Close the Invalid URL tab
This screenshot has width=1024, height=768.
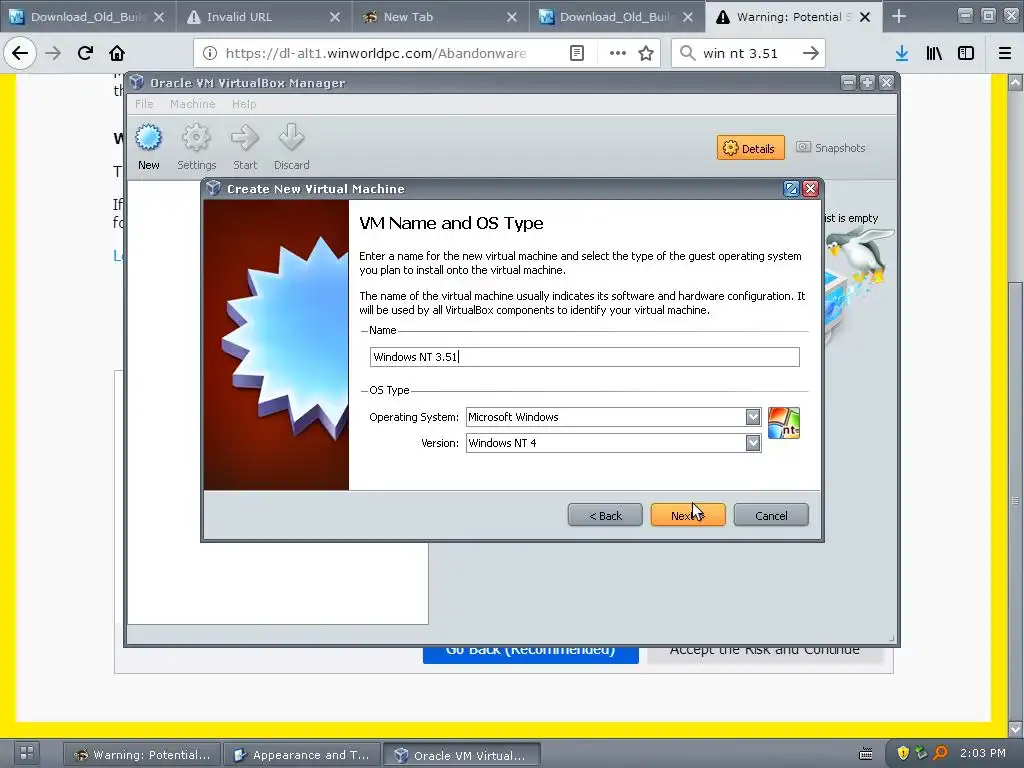335,17
